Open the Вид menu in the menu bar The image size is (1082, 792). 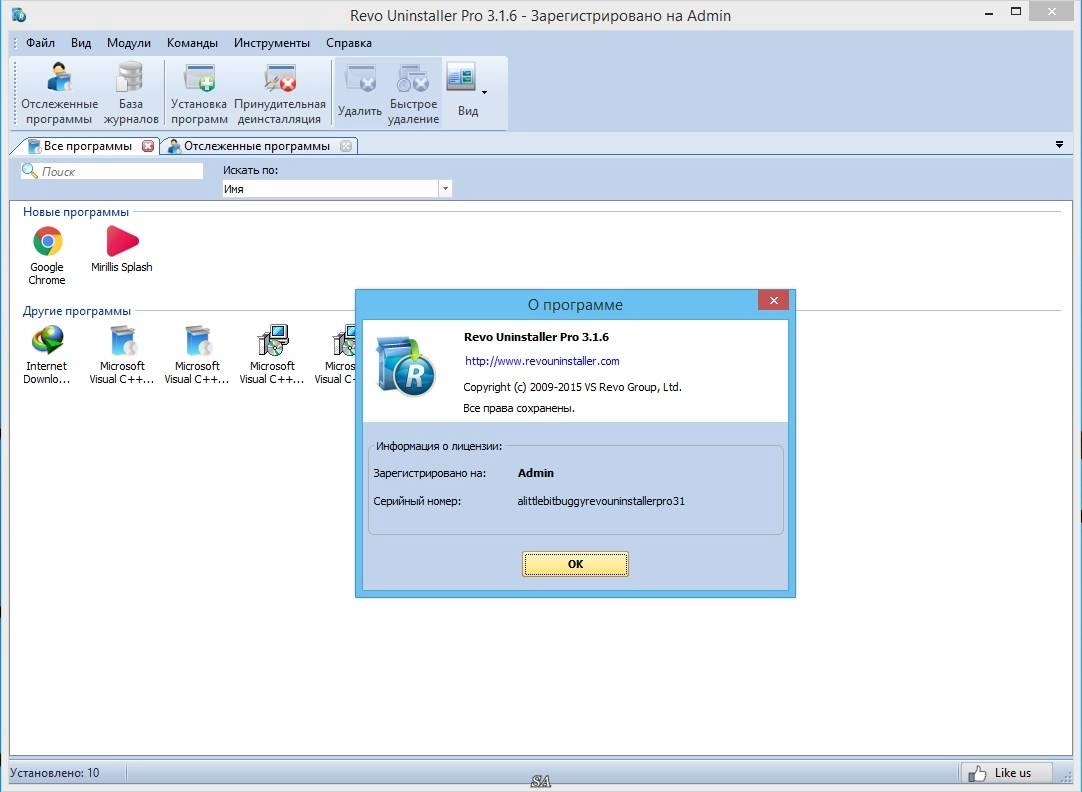click(81, 43)
